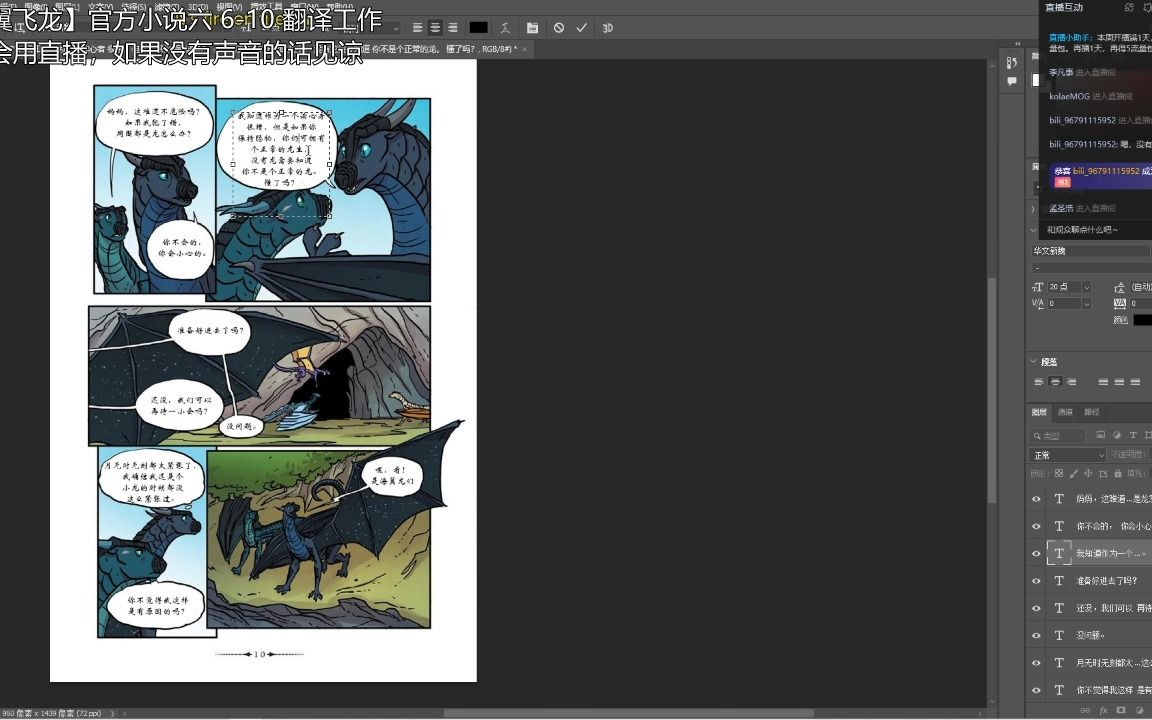The height and width of the screenshot is (720, 1152).
Task: Click paragraph right align icon
Action: pyautogui.click(x=1071, y=382)
